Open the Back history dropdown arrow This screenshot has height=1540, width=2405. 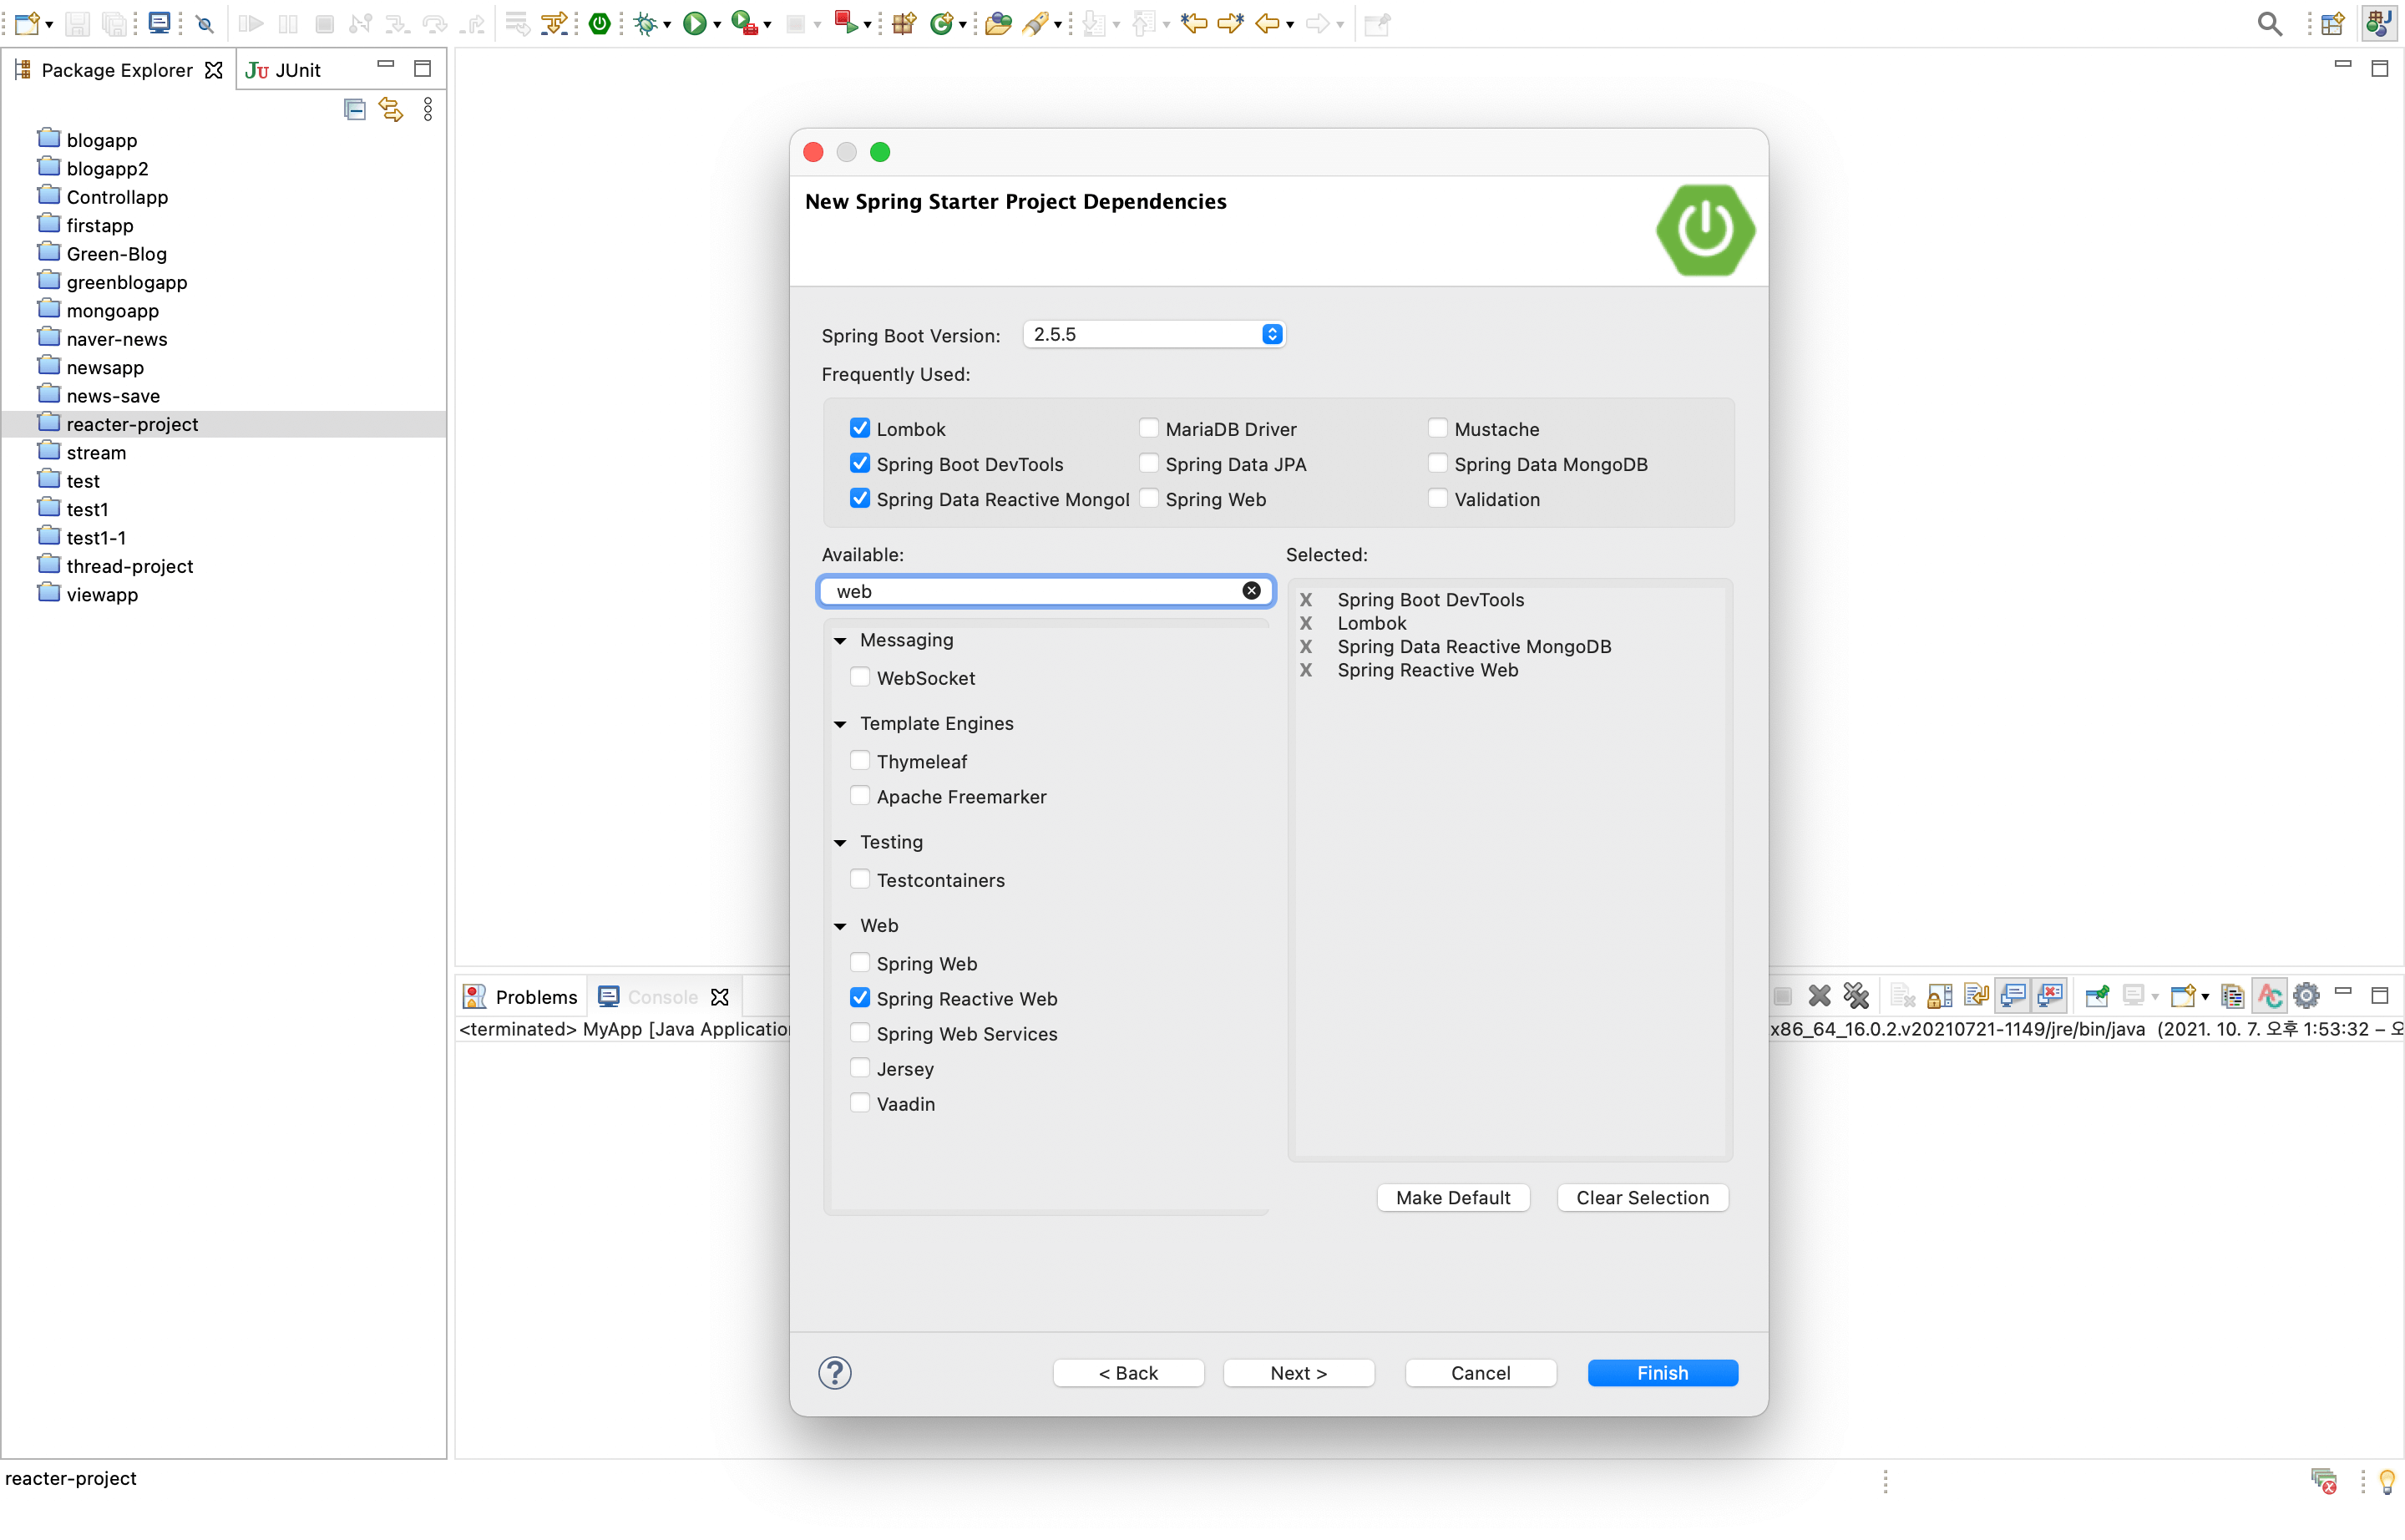(x=1290, y=24)
